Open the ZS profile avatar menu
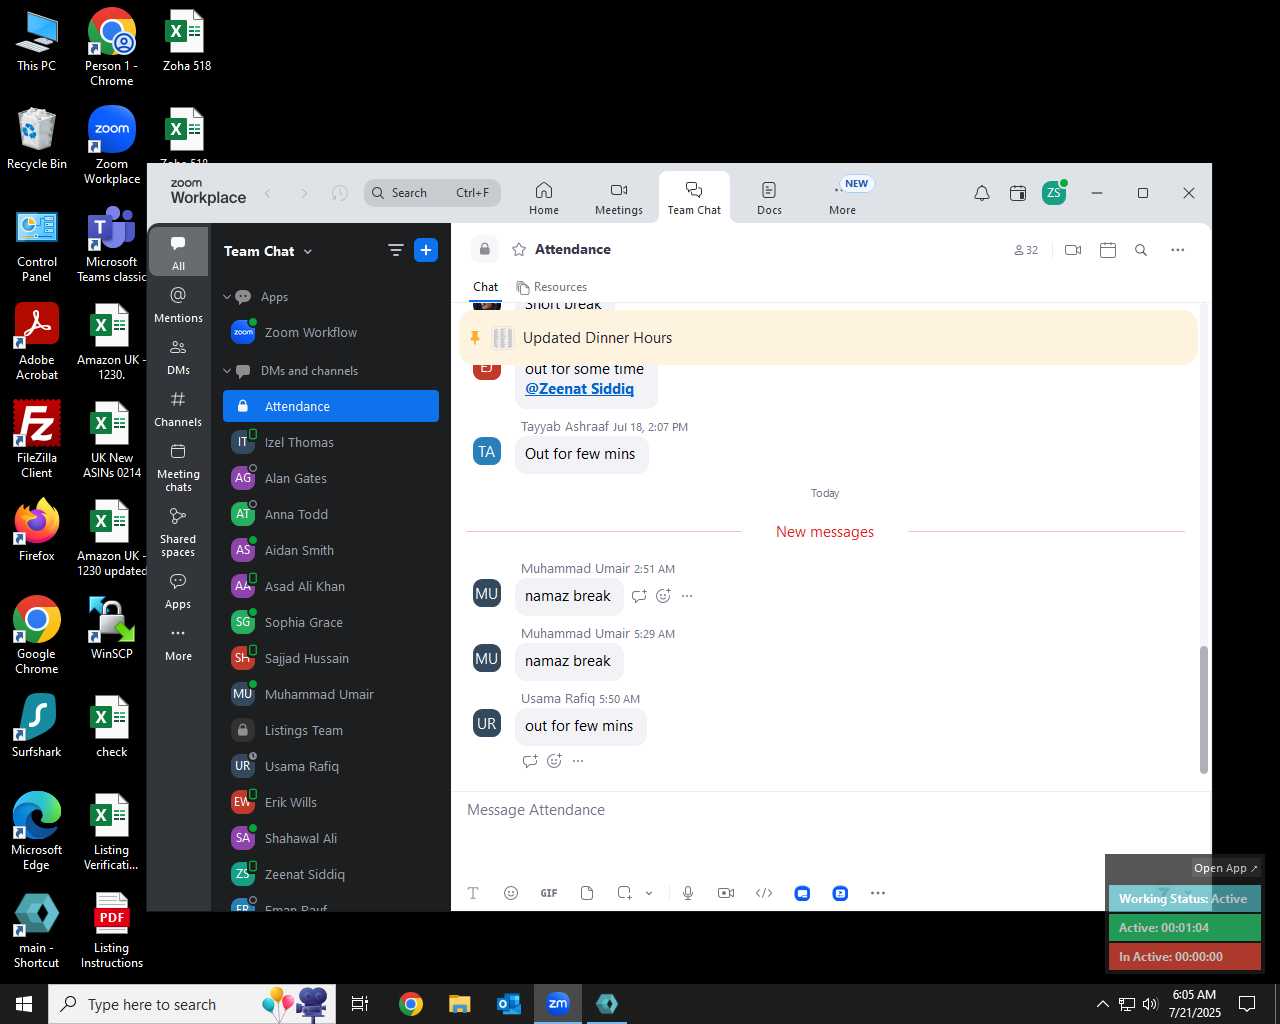The width and height of the screenshot is (1280, 1024). (x=1054, y=193)
